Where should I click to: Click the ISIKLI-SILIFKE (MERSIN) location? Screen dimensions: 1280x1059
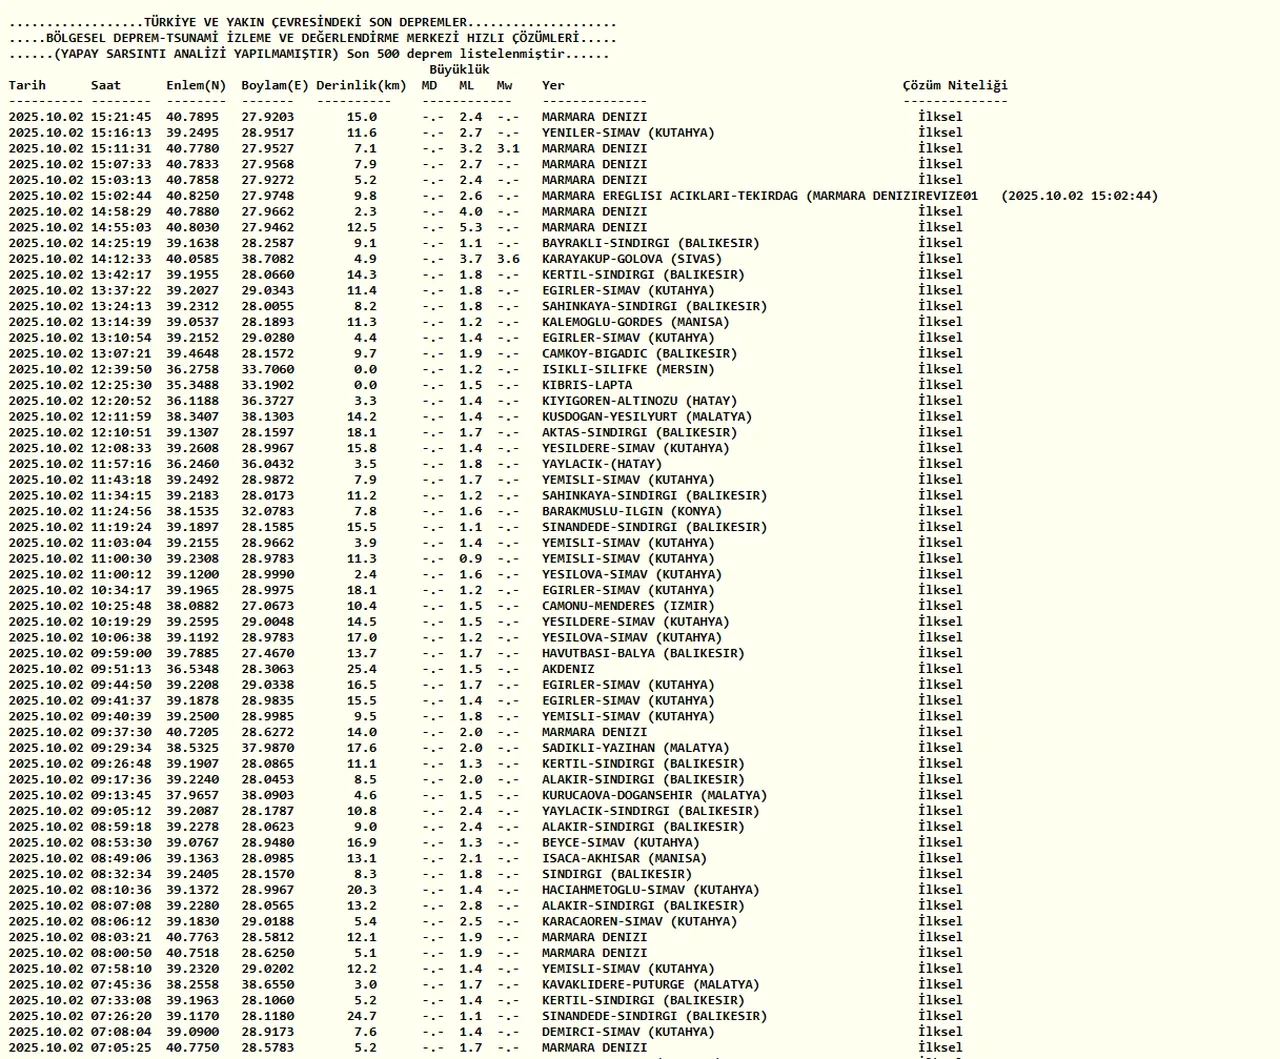tap(628, 369)
